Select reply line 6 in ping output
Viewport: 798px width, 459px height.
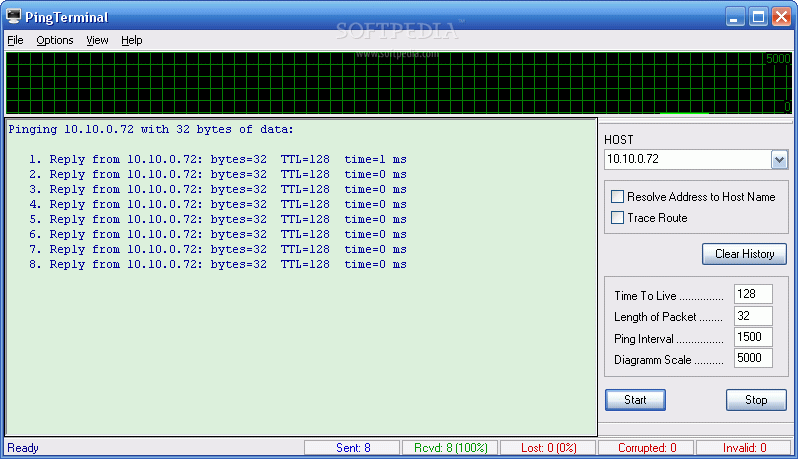coord(218,235)
